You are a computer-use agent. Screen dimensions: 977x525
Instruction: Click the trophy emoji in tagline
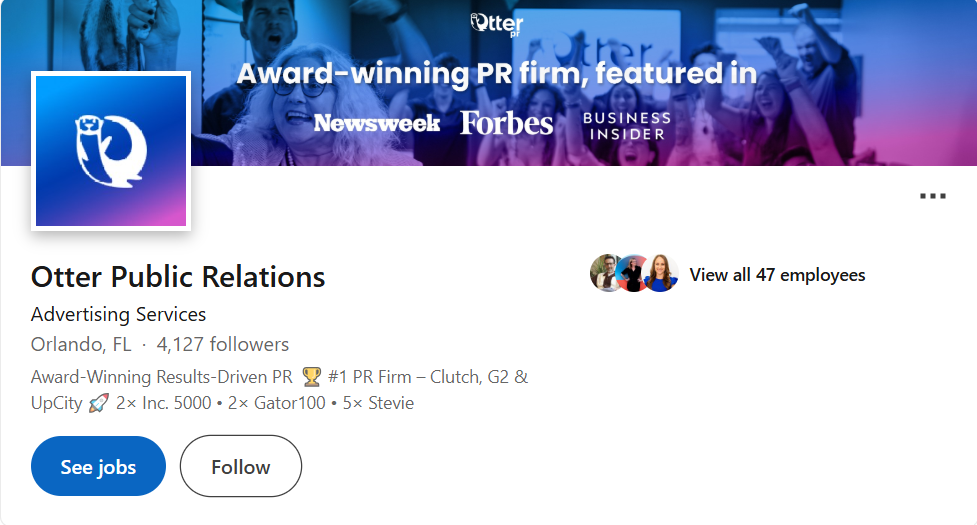click(311, 377)
